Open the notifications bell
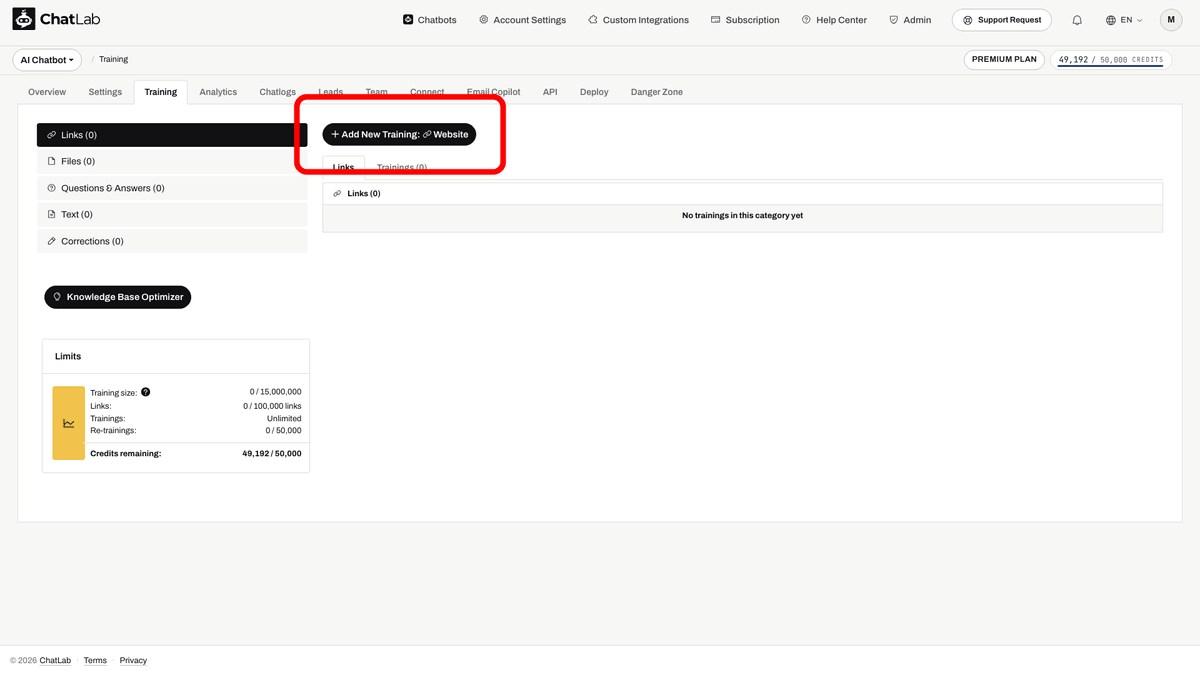 [1077, 20]
